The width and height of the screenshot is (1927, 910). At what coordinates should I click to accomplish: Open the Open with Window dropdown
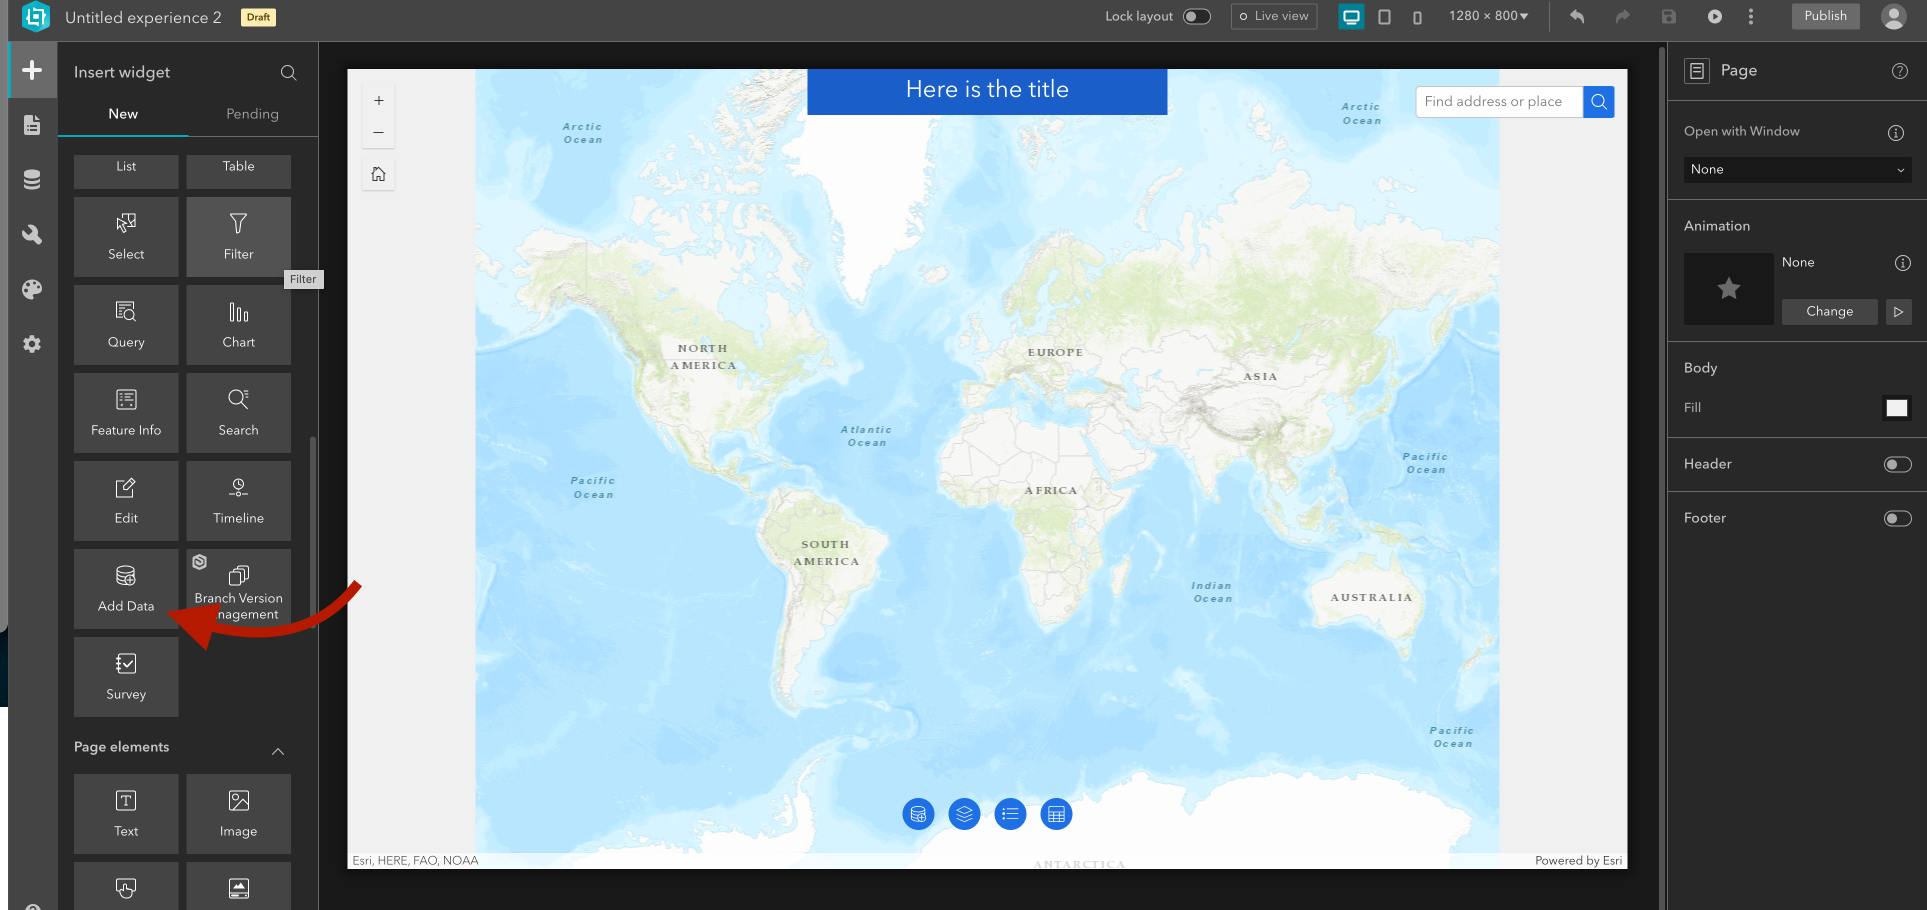(1795, 169)
